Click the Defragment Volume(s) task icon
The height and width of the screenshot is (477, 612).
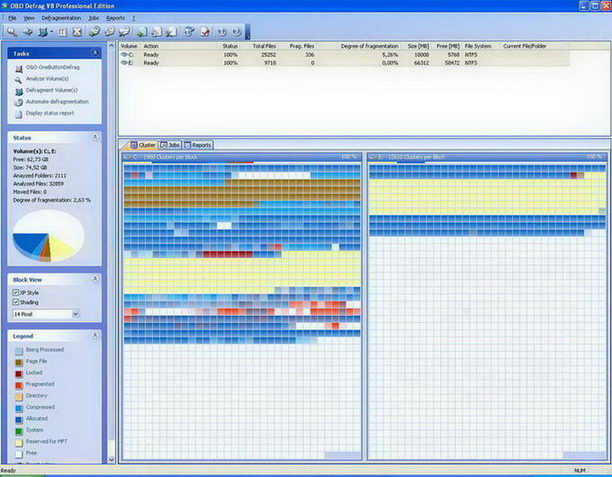click(x=18, y=90)
